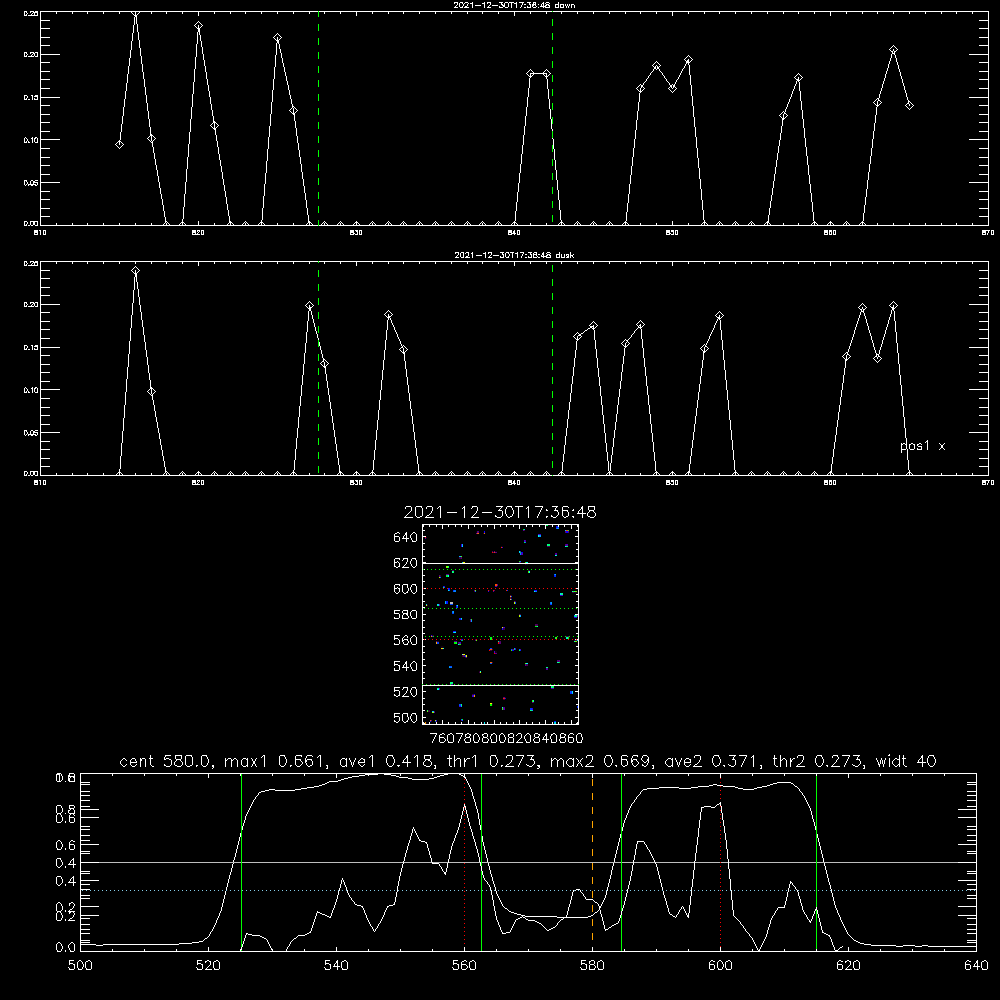Click bottom profile plot x-axis label '520'
This screenshot has width=1000, height=1000.
pos(208,966)
